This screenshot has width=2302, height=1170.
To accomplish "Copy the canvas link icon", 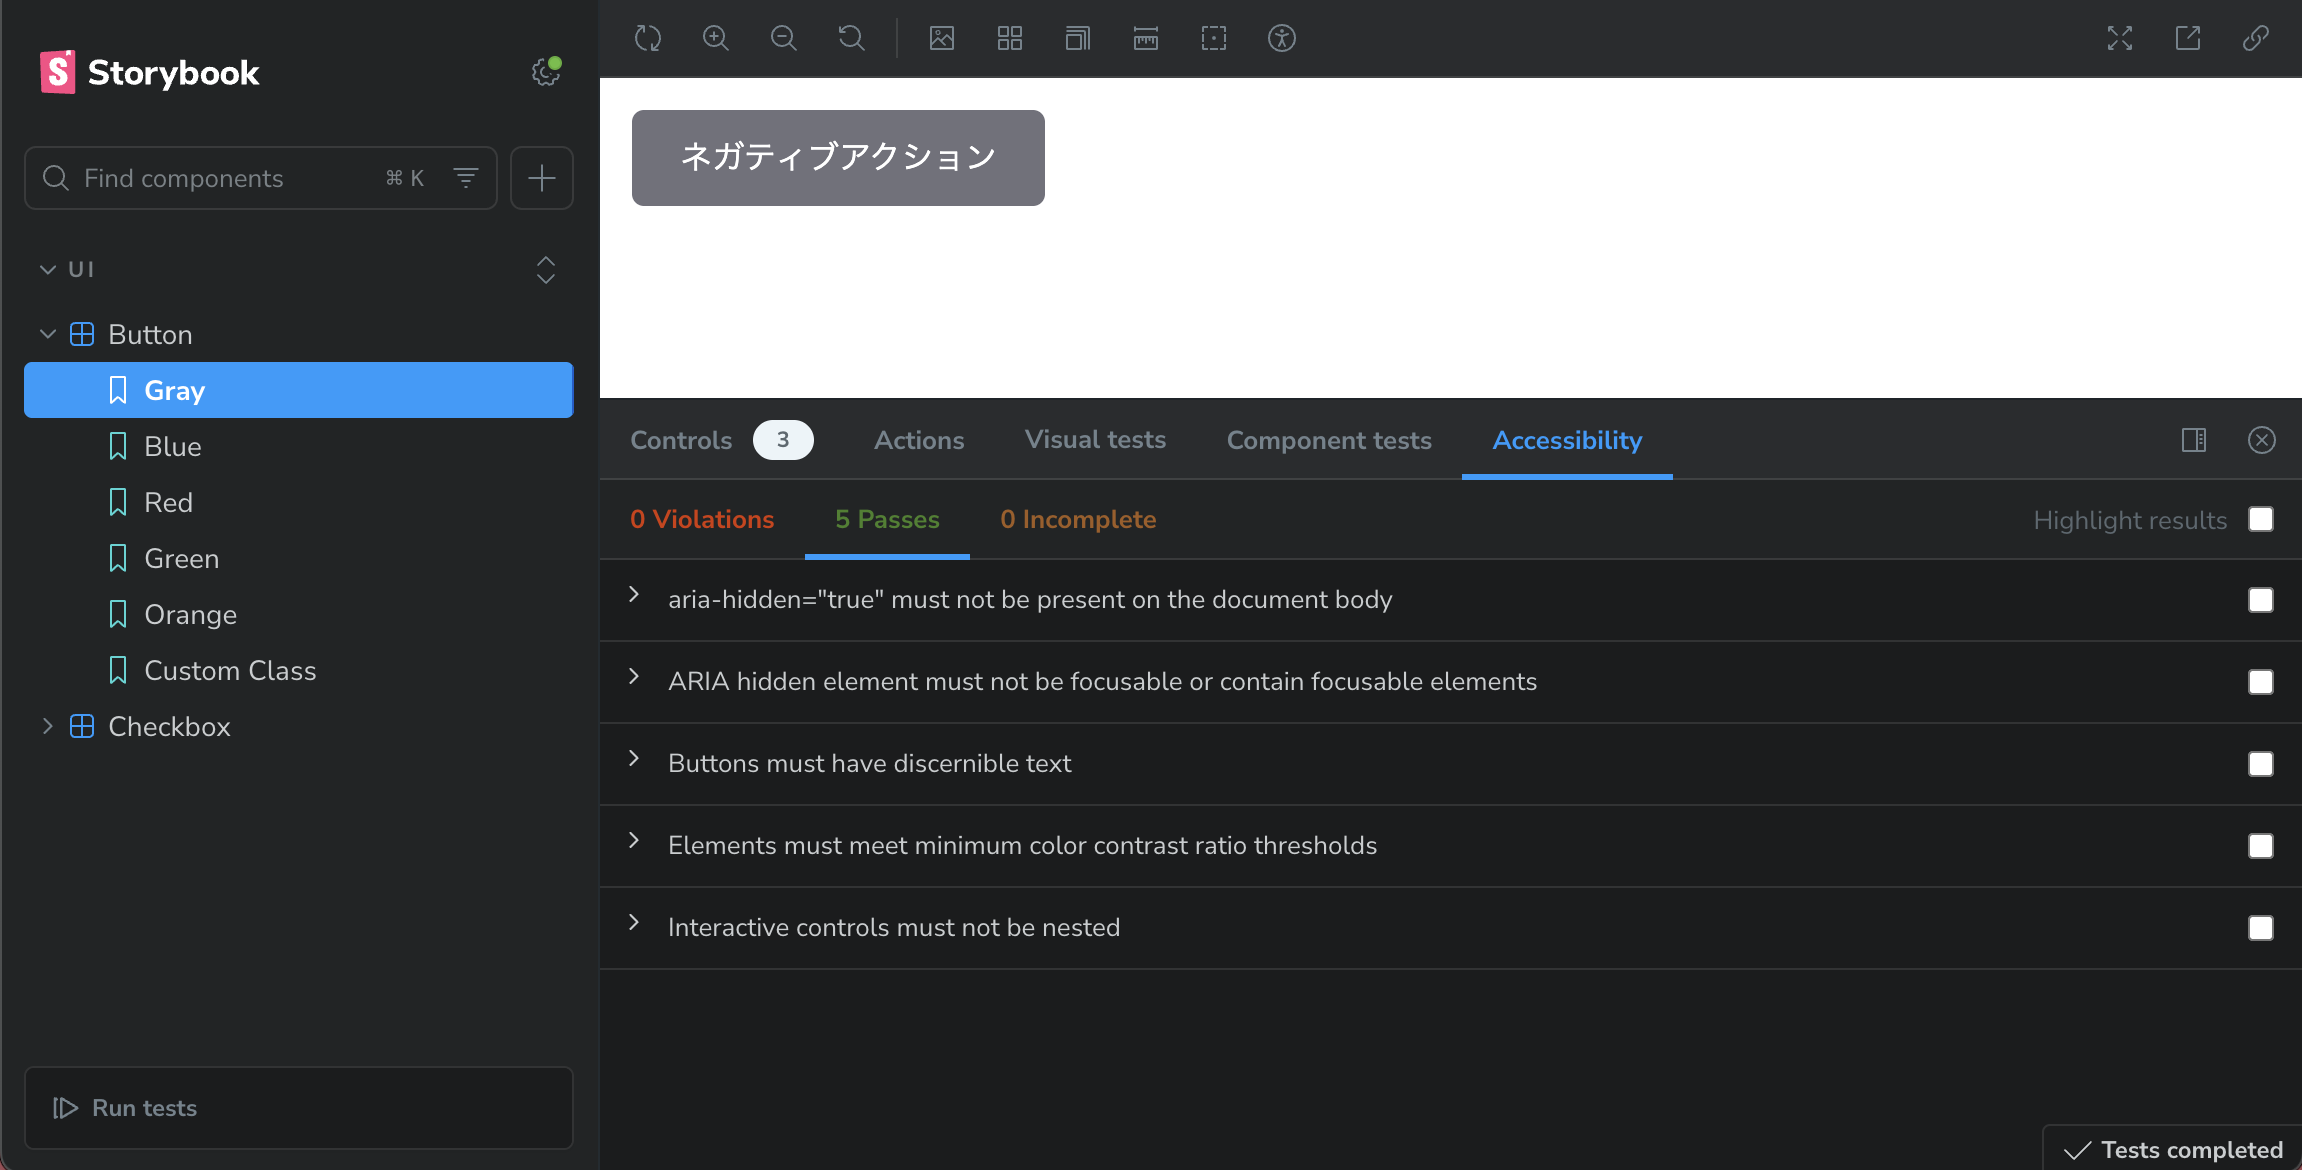I will pyautogui.click(x=2256, y=38).
